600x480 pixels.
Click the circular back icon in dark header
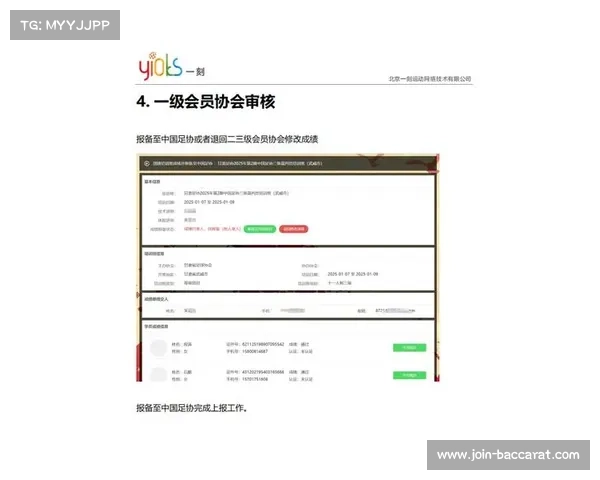point(147,163)
